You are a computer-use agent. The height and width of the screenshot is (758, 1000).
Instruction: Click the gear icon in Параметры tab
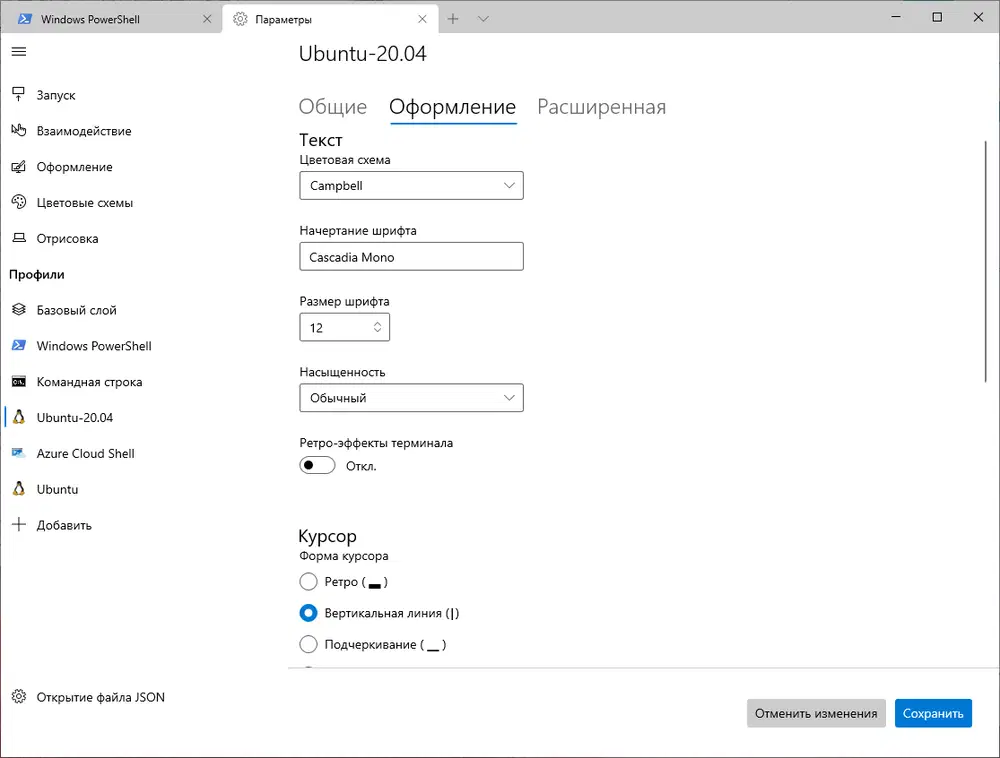point(240,19)
